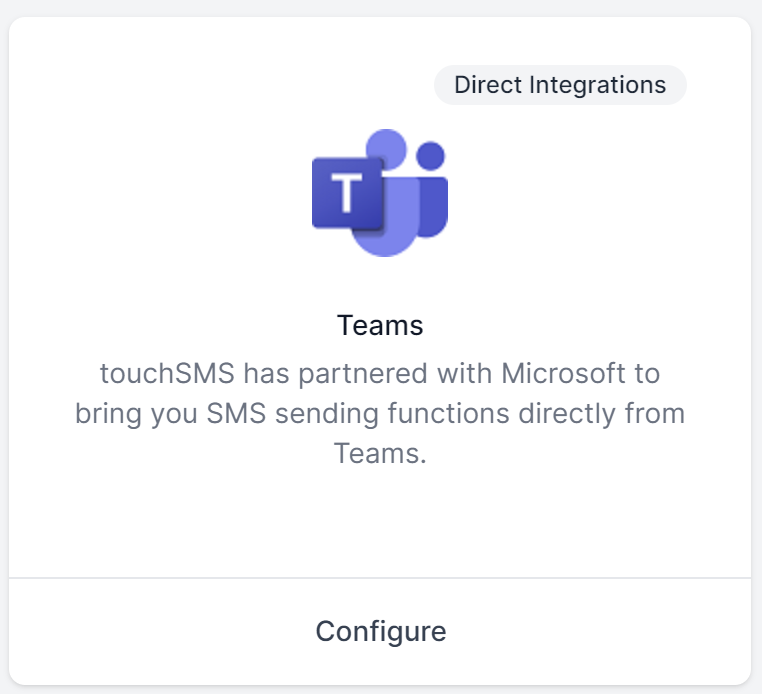The width and height of the screenshot is (762, 694).
Task: Click the large person head circle in logo
Action: click(x=387, y=149)
